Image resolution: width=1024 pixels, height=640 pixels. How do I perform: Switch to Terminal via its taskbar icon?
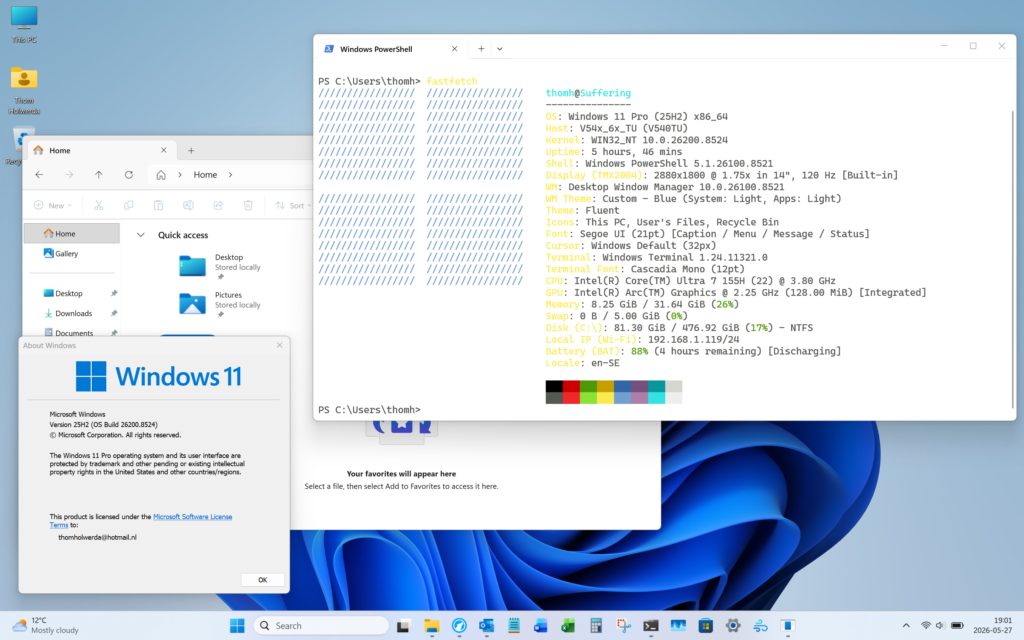650,626
